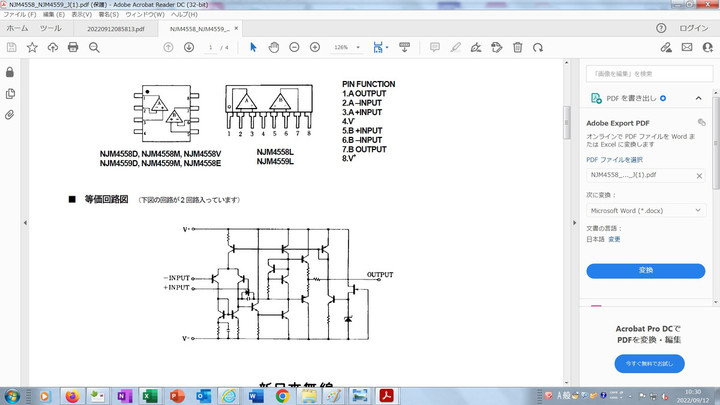
Task: Click the trash delete icon in the toolbar
Action: (x=517, y=47)
